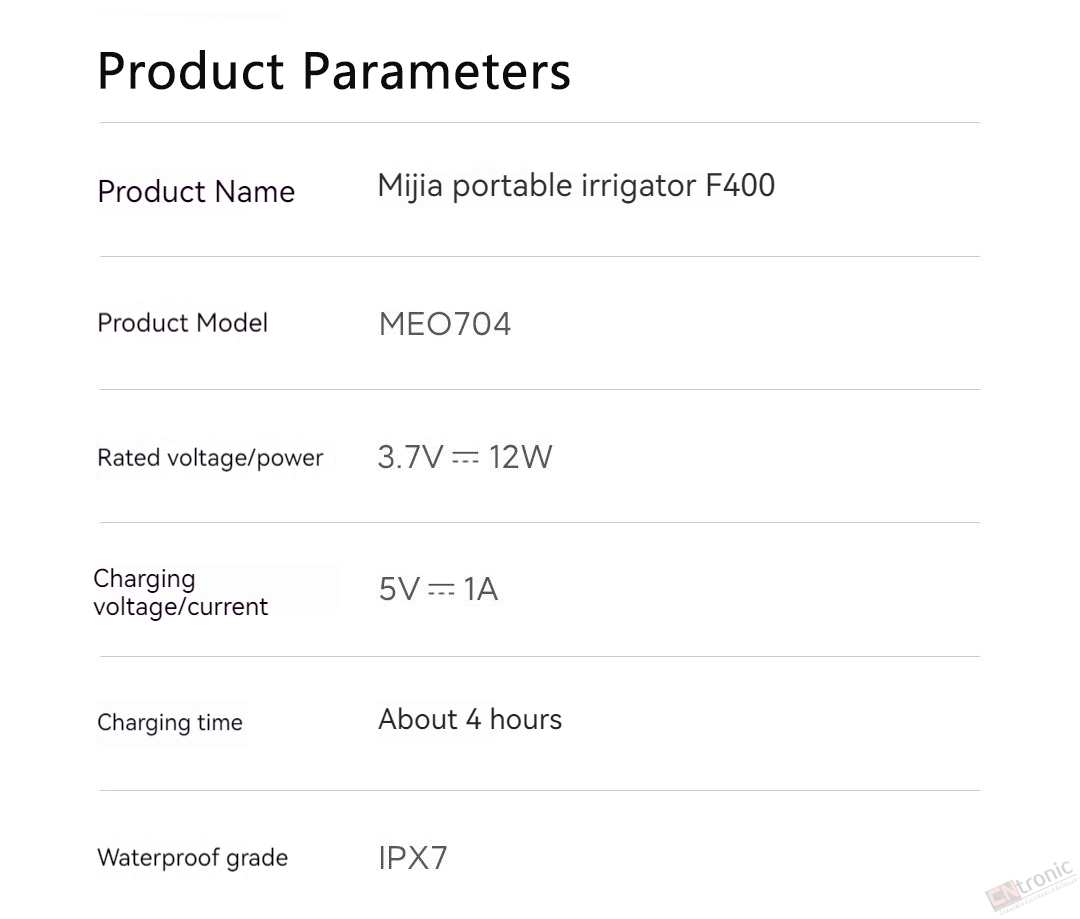The height and width of the screenshot is (919, 1080).
Task: Select the Waterproof grade label
Action: [x=193, y=858]
